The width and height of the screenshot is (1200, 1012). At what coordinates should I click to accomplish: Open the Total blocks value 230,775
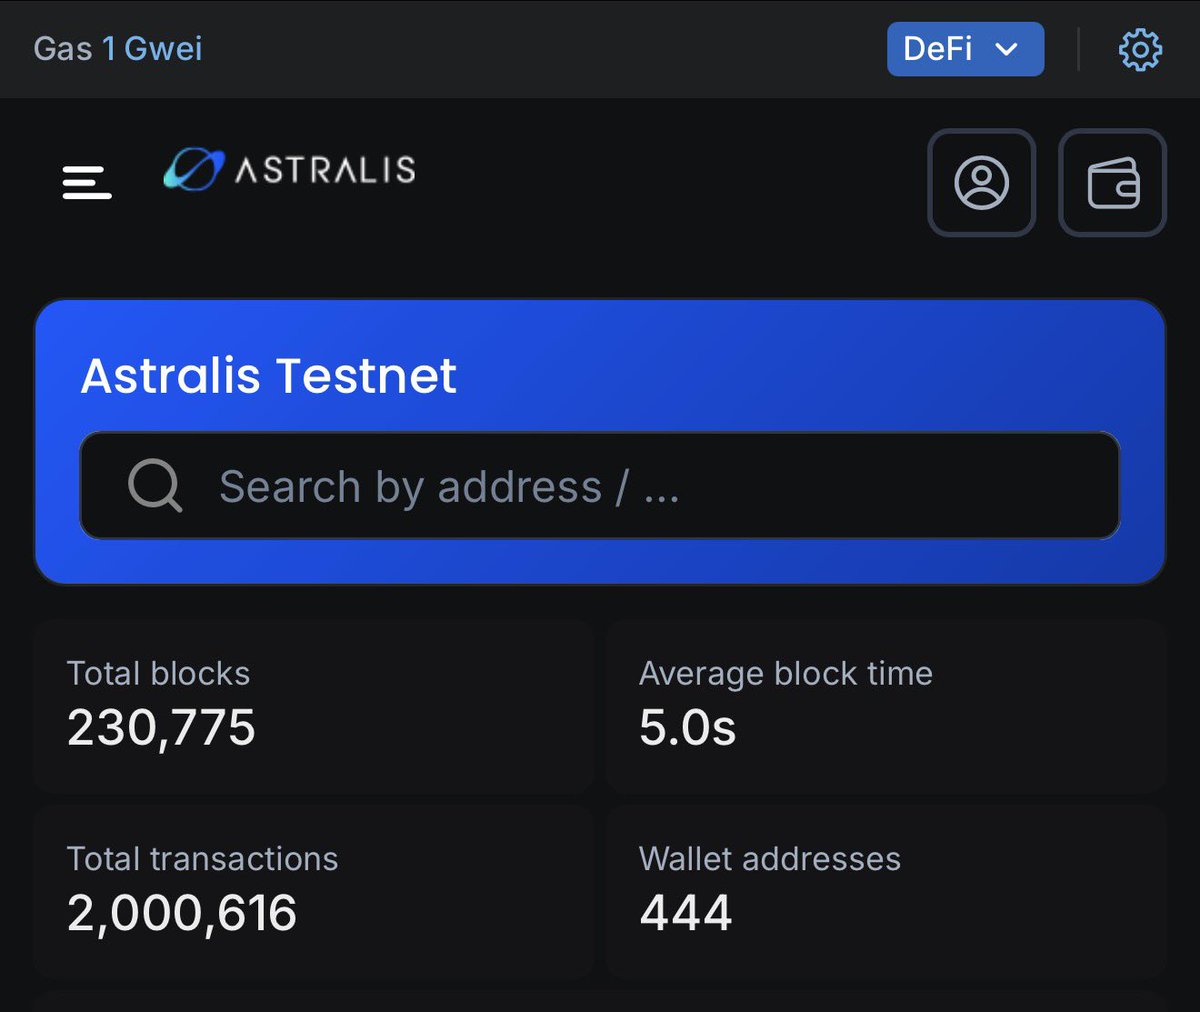(x=161, y=727)
